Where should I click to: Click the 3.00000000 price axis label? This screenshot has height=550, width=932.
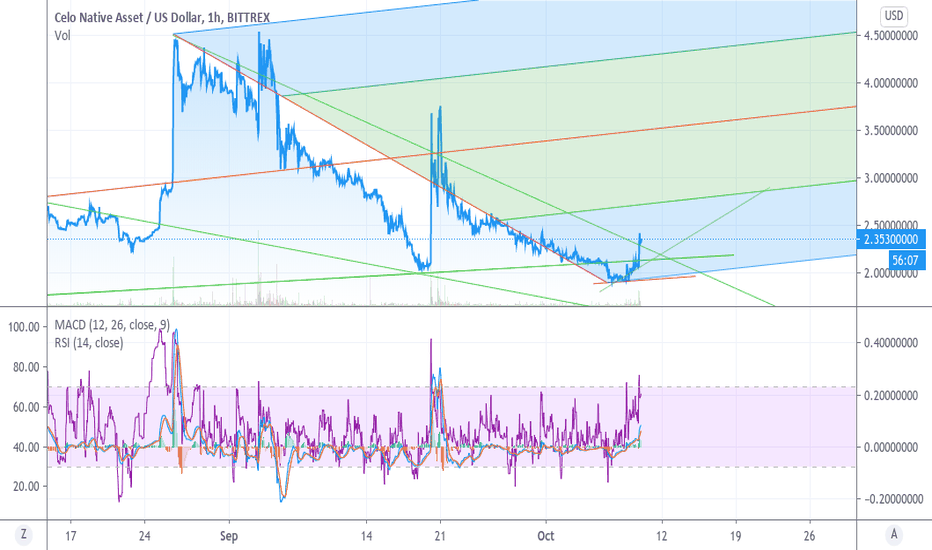point(891,178)
